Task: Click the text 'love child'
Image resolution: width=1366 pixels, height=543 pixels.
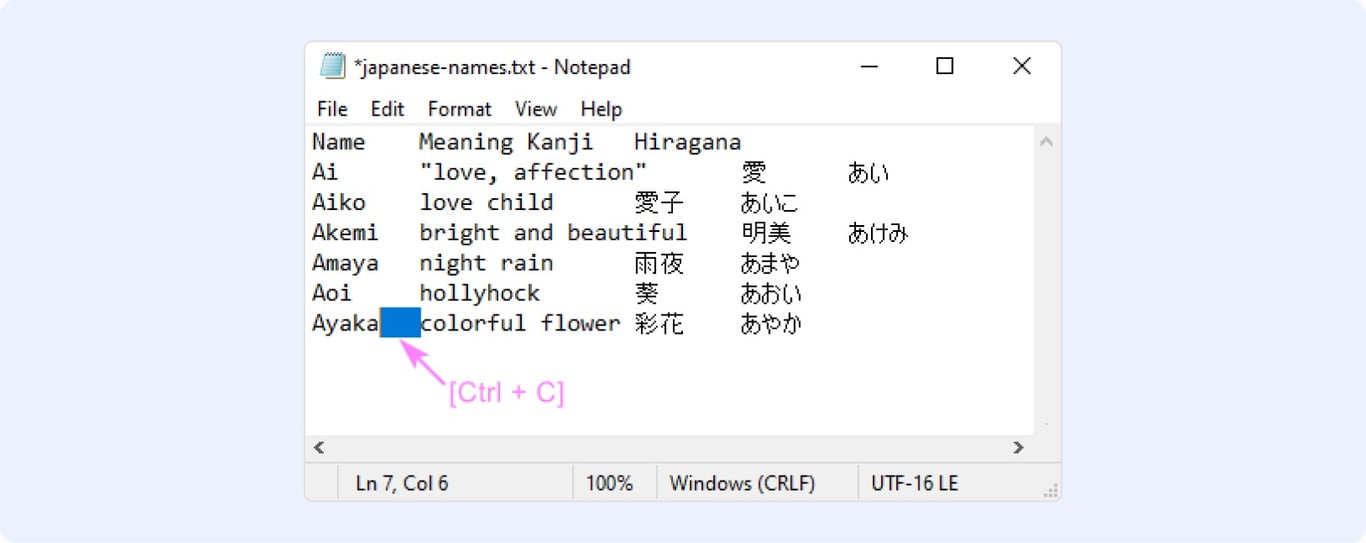Action: point(486,202)
